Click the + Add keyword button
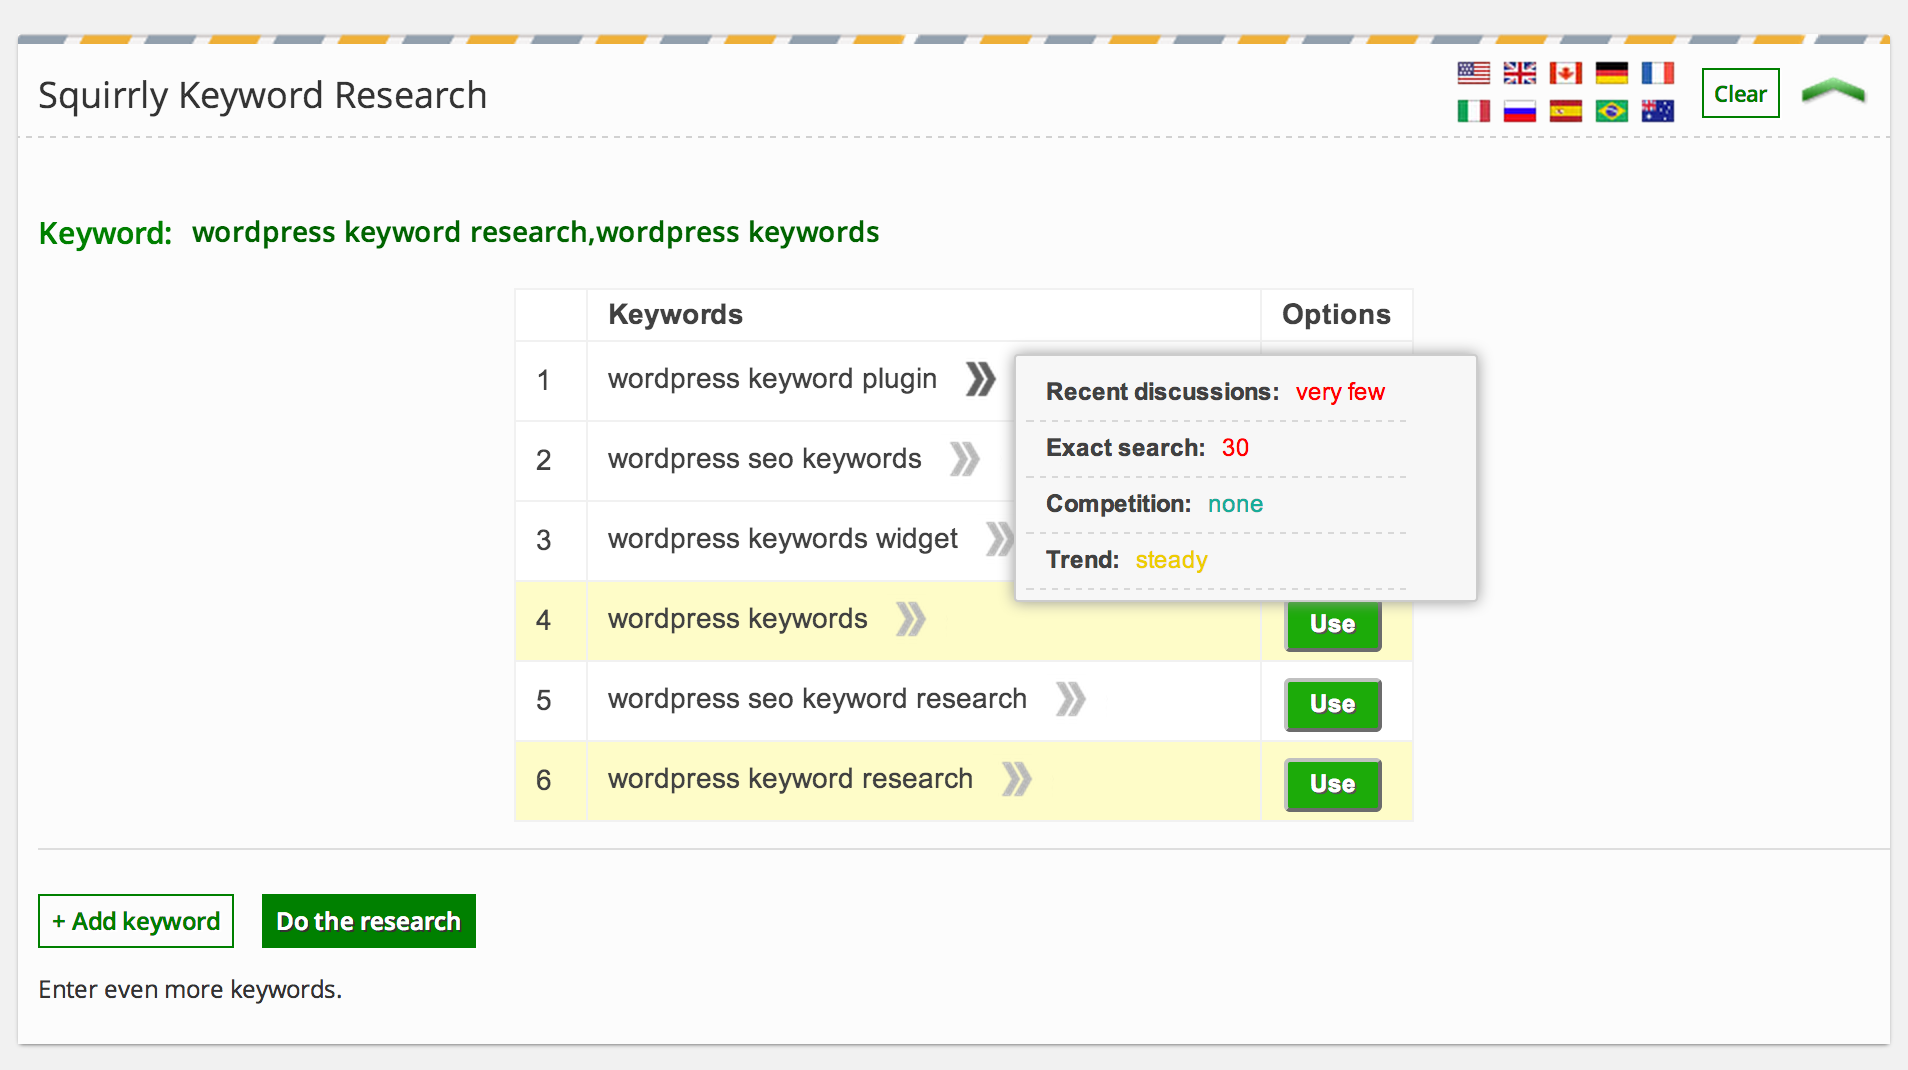 tap(136, 921)
